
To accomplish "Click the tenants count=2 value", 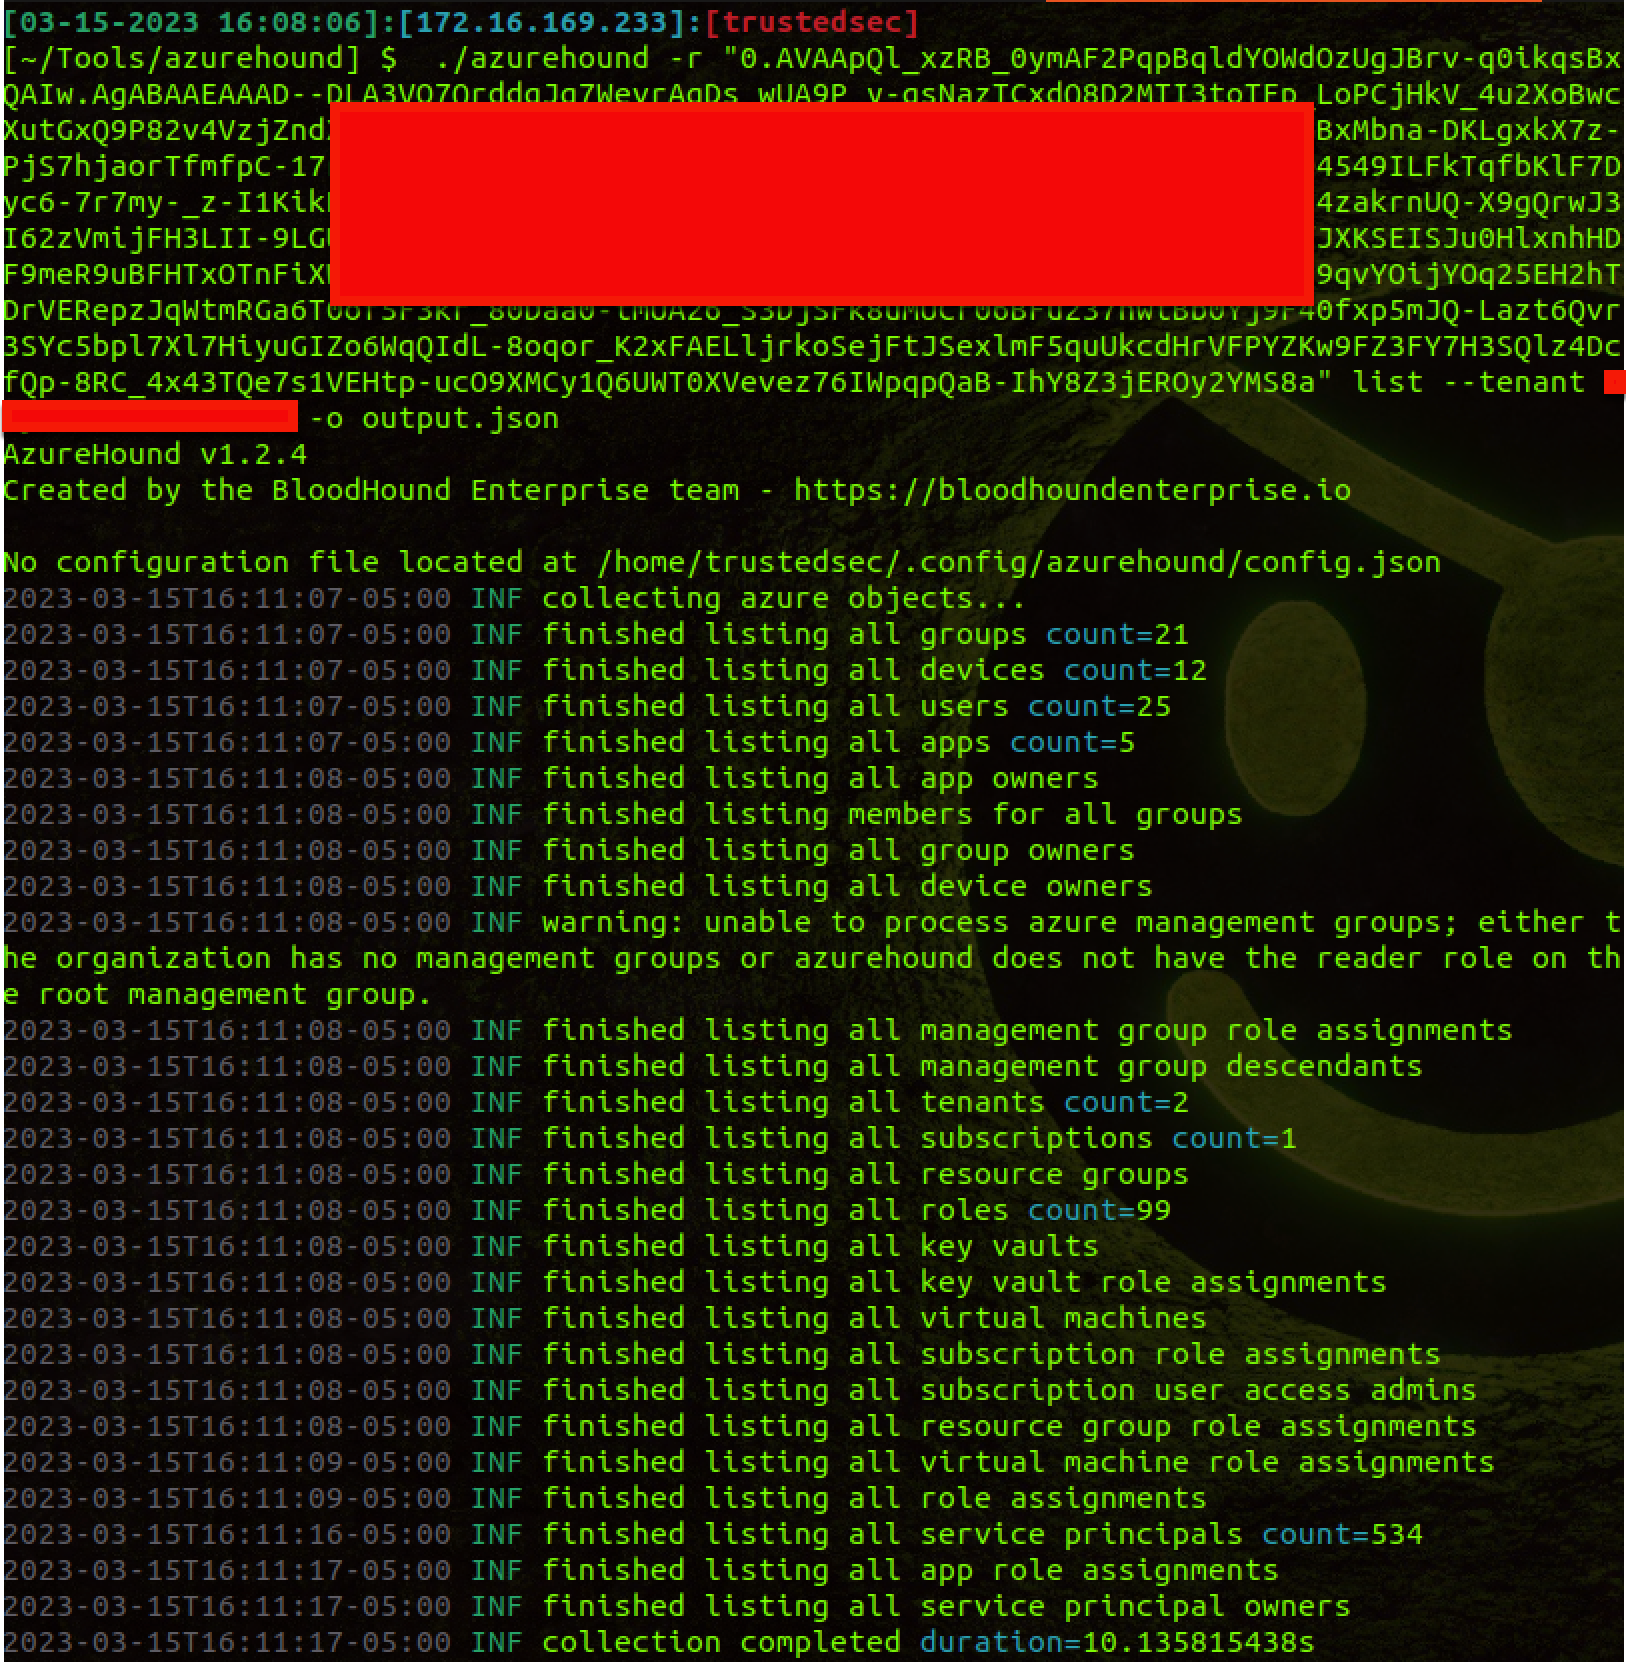I will 1125,1102.
